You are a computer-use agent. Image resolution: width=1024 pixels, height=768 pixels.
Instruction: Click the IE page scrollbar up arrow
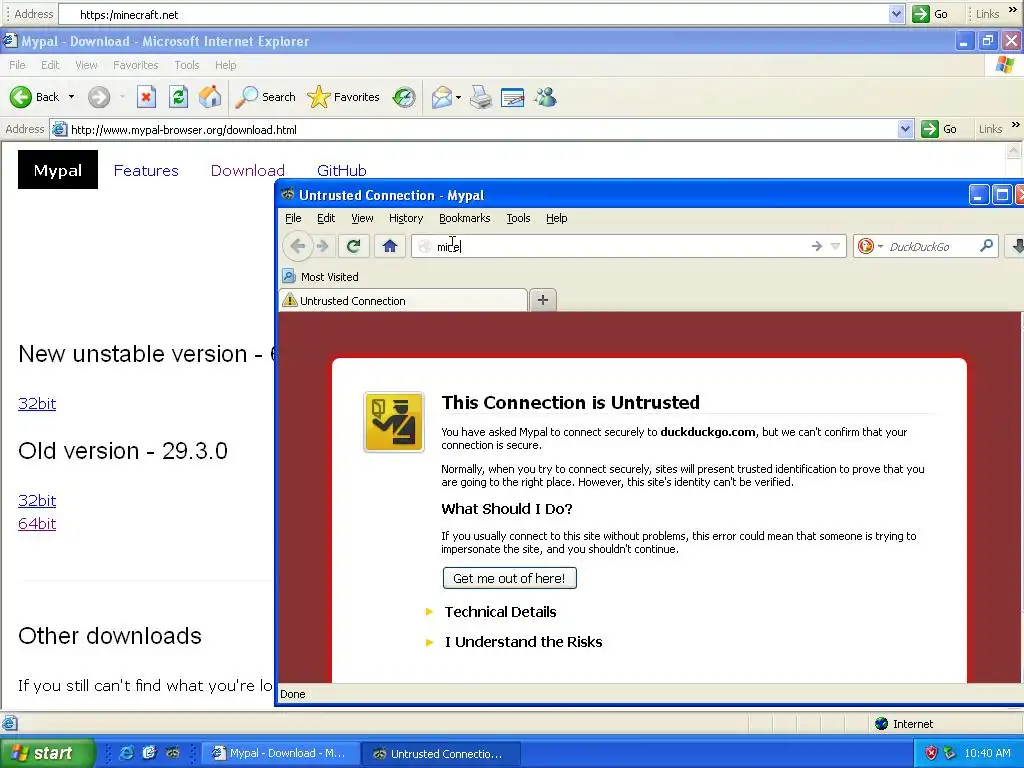(x=1014, y=151)
